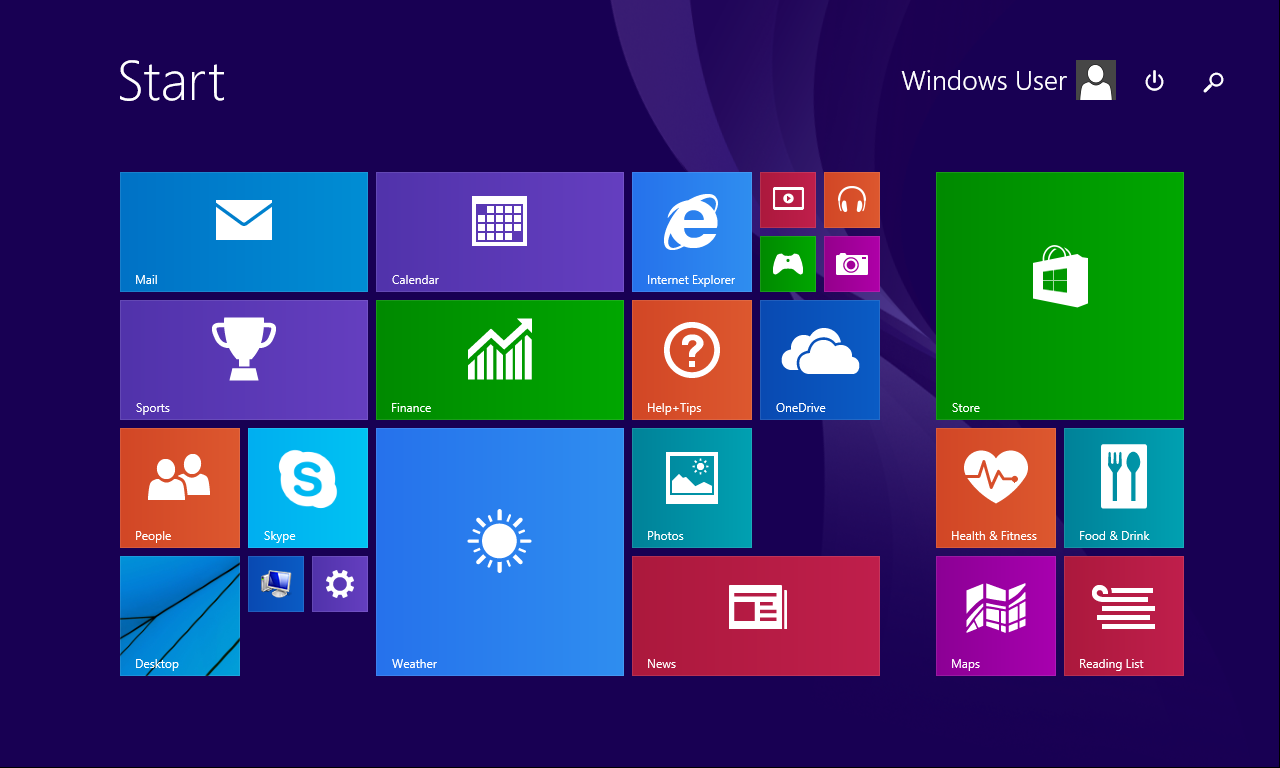The height and width of the screenshot is (768, 1280).
Task: Click the Windows User account picture
Action: (1096, 80)
